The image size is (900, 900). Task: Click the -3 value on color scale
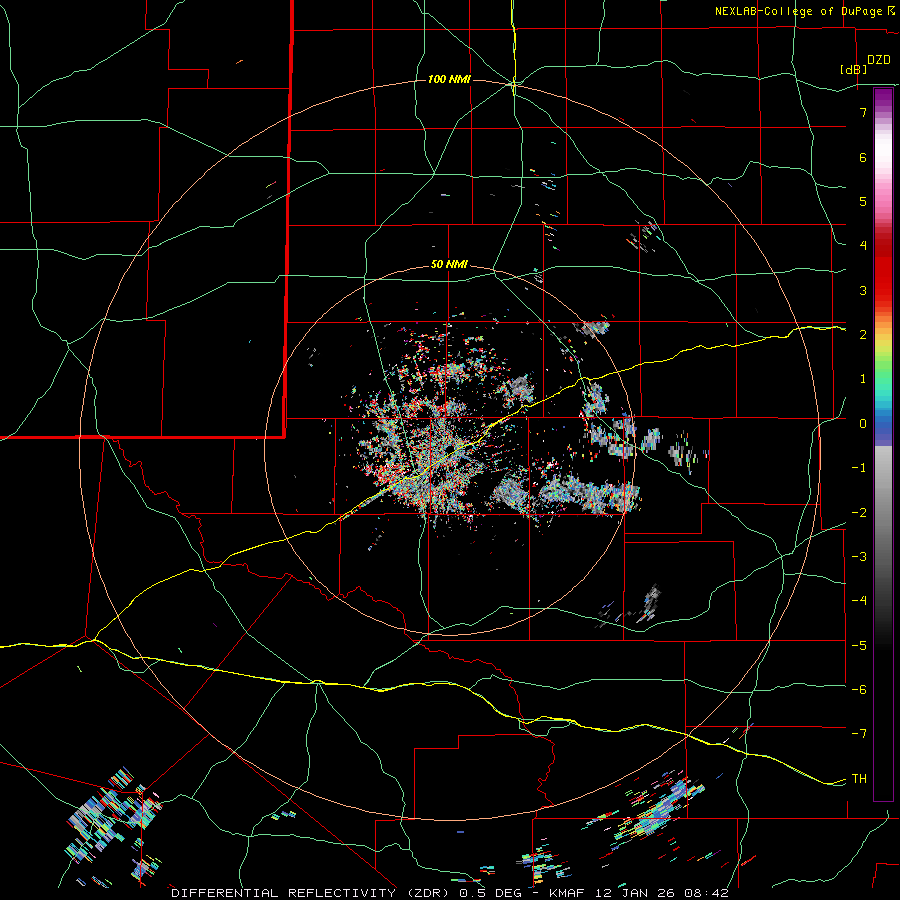click(859, 557)
